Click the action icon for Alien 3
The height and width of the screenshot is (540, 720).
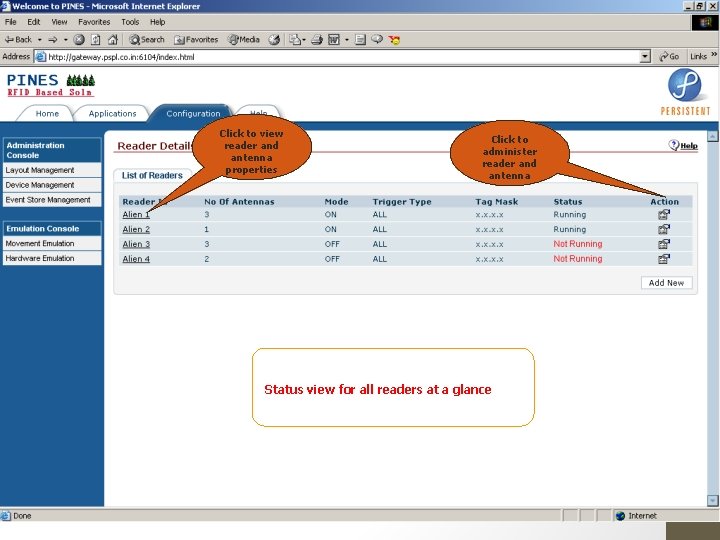[664, 244]
